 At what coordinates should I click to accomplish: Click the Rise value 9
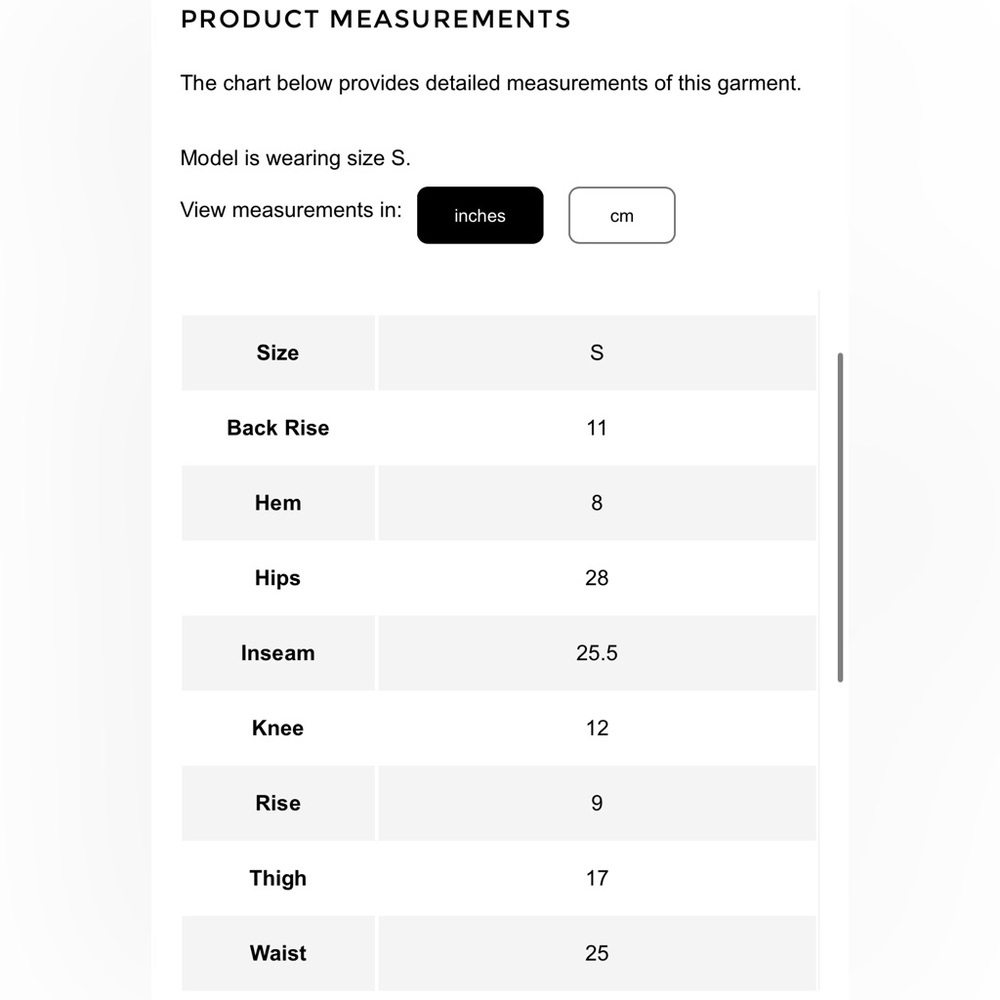point(597,804)
